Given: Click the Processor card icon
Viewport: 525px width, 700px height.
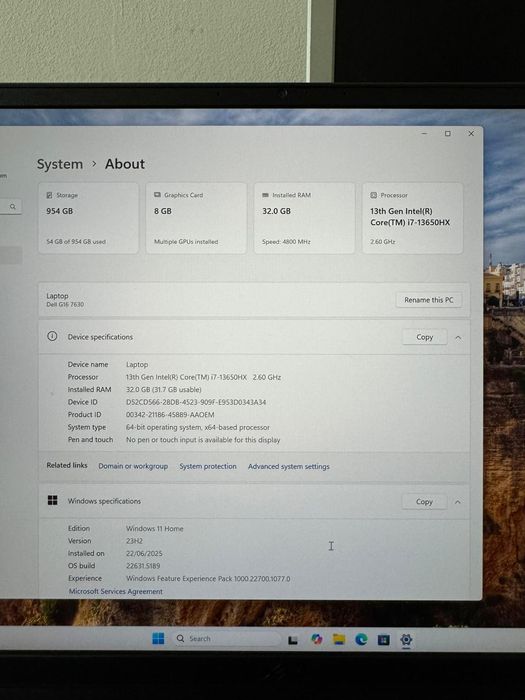Looking at the screenshot, I should 374,195.
